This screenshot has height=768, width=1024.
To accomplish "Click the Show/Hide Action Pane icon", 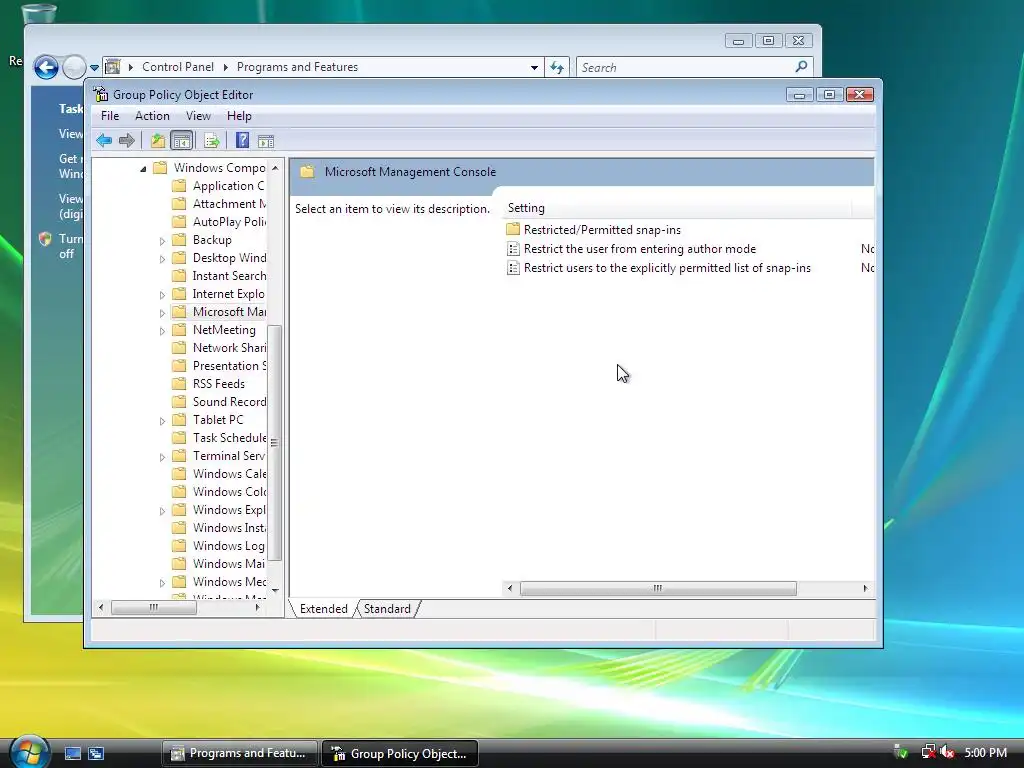I will pyautogui.click(x=266, y=141).
